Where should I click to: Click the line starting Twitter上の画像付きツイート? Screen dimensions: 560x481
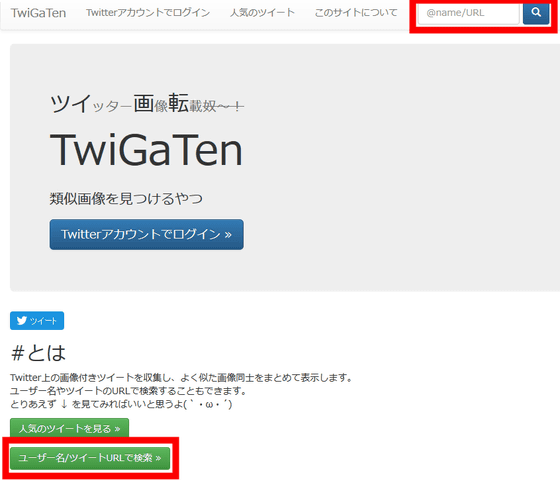[181, 377]
